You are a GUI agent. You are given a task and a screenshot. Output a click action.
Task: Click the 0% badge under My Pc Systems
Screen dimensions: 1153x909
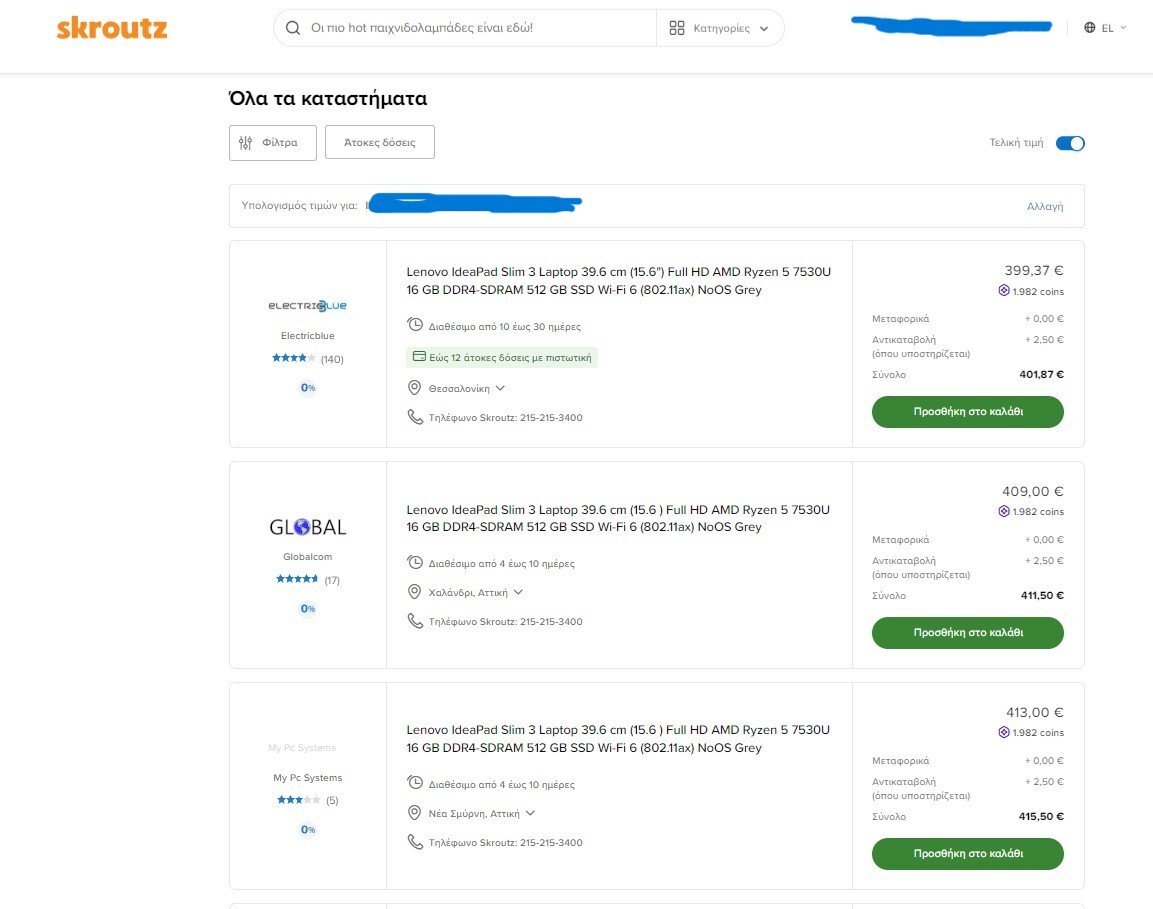pos(307,830)
